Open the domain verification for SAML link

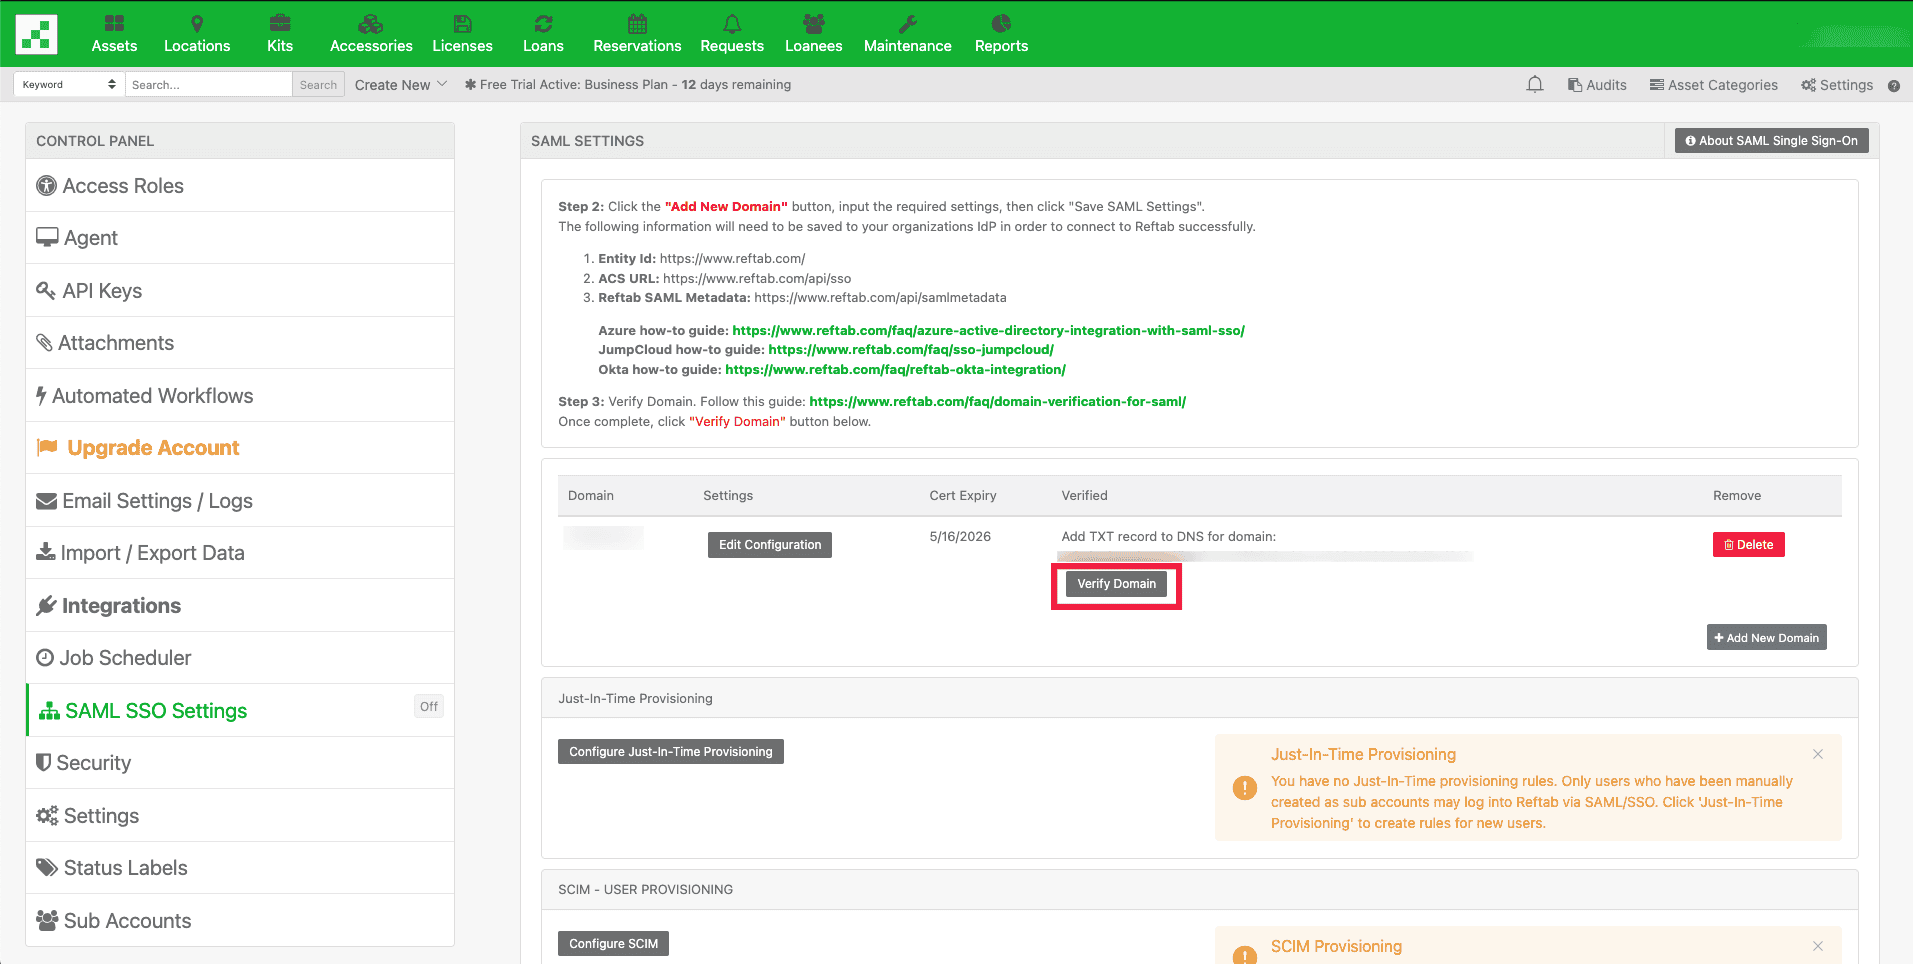tap(997, 402)
